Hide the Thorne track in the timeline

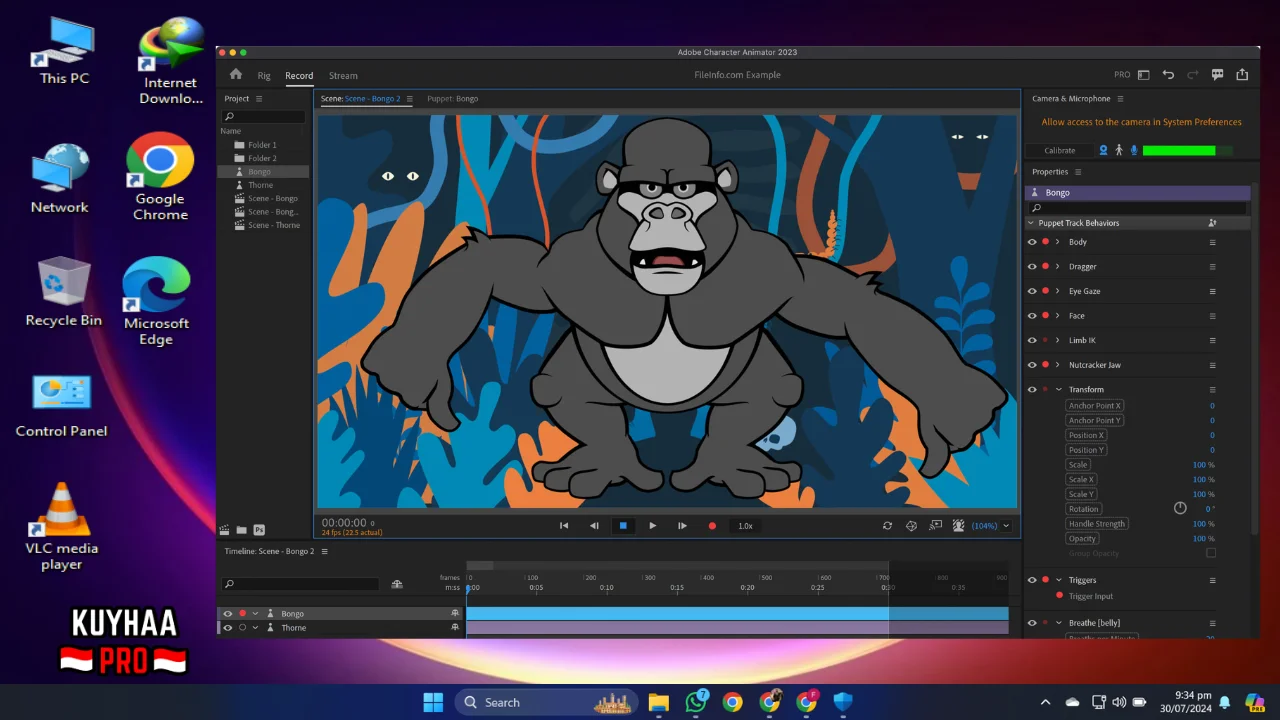tap(227, 628)
